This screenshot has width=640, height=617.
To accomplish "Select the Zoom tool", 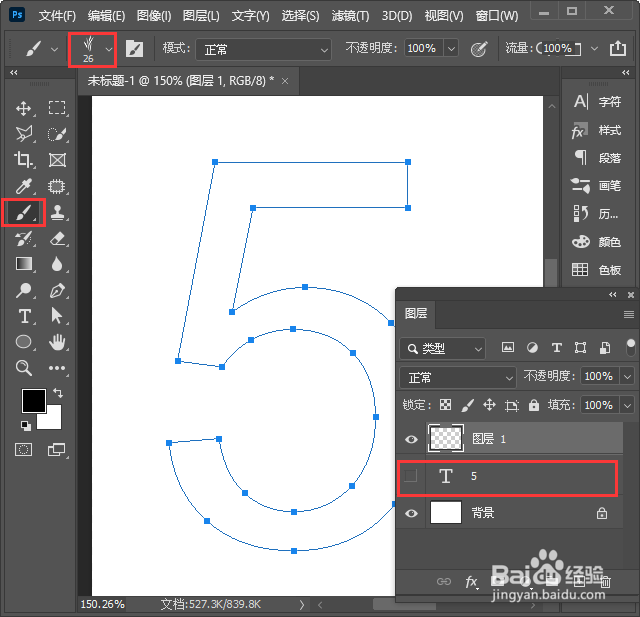I will (23, 368).
